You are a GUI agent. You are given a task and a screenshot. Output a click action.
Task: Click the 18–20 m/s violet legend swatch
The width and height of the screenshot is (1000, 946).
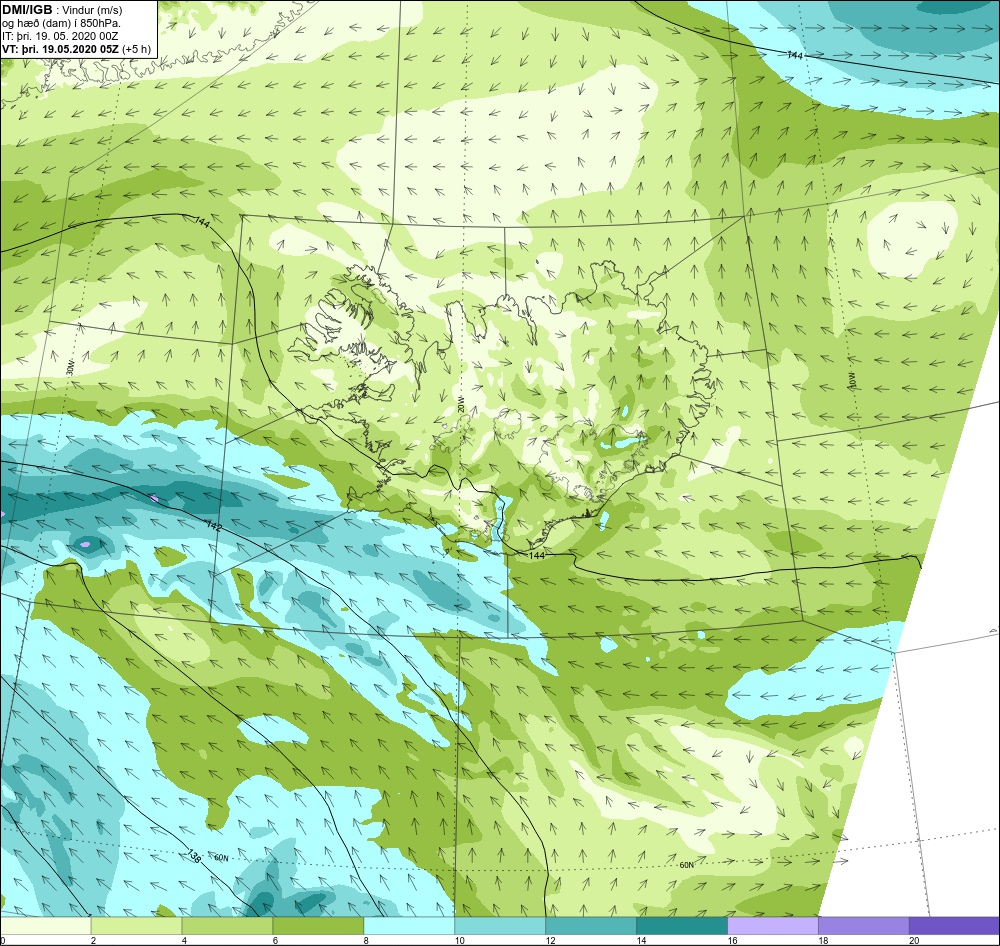coord(864,925)
